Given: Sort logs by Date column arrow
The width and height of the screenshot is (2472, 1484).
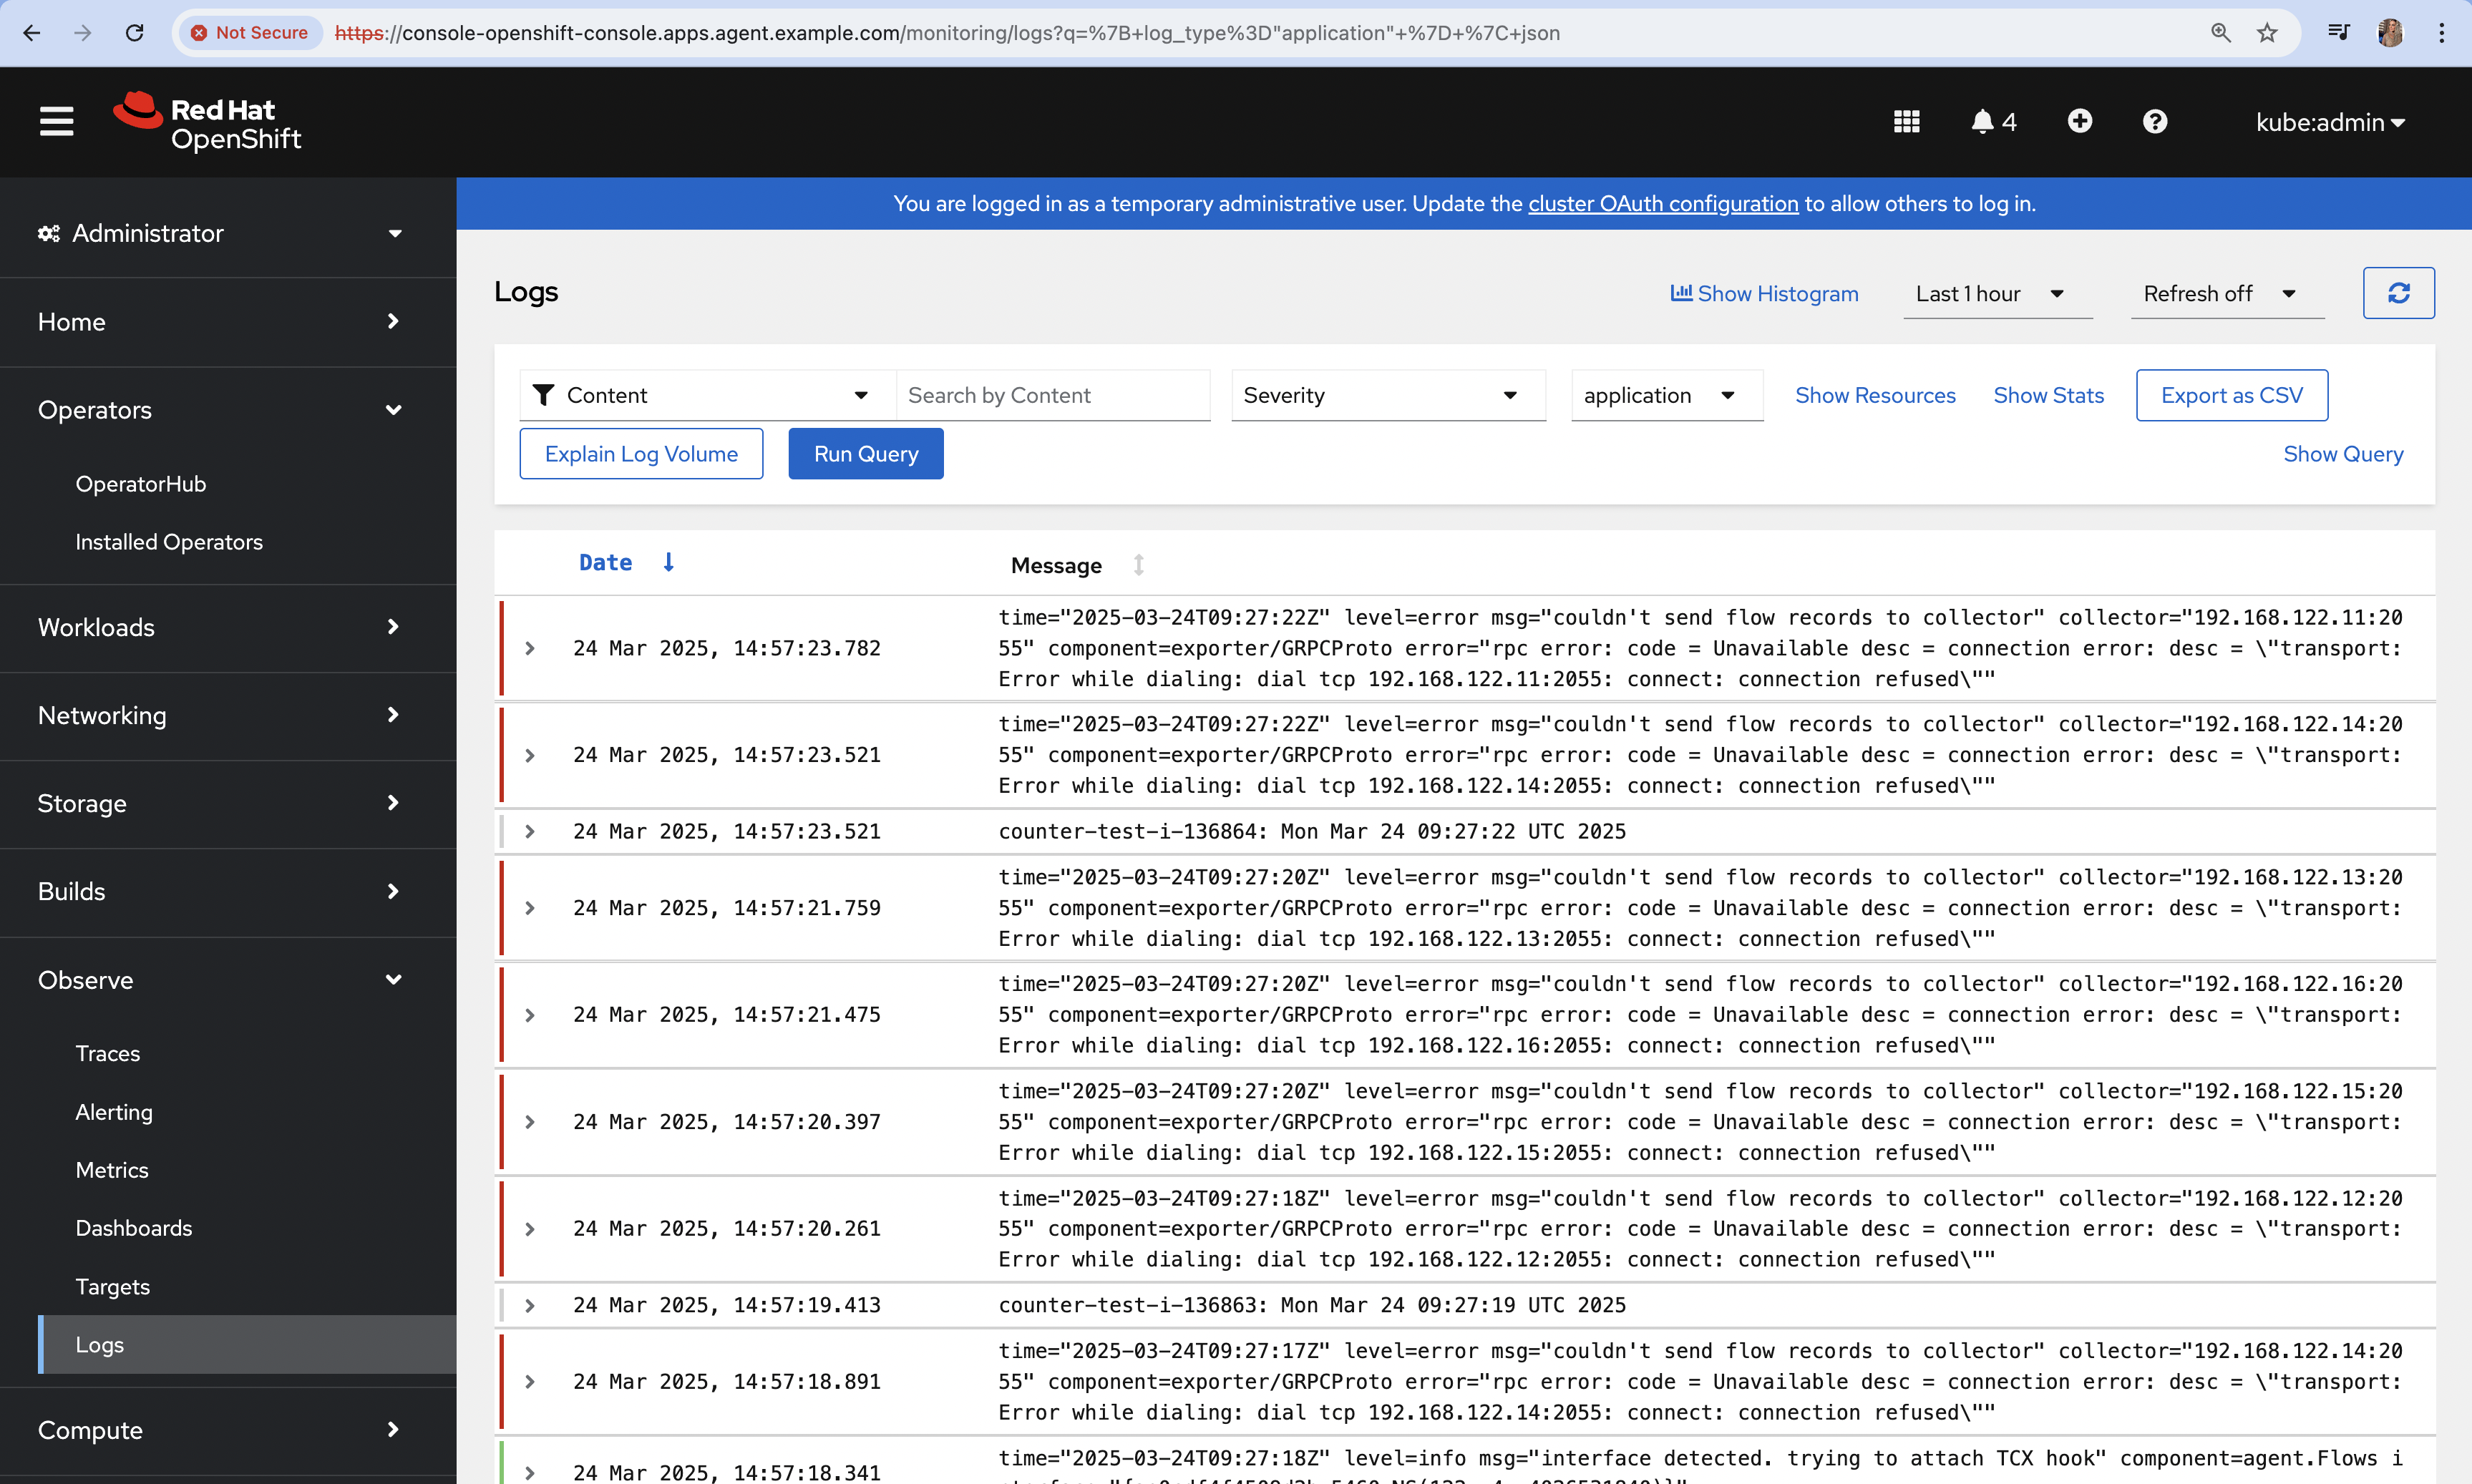Looking at the screenshot, I should (668, 562).
